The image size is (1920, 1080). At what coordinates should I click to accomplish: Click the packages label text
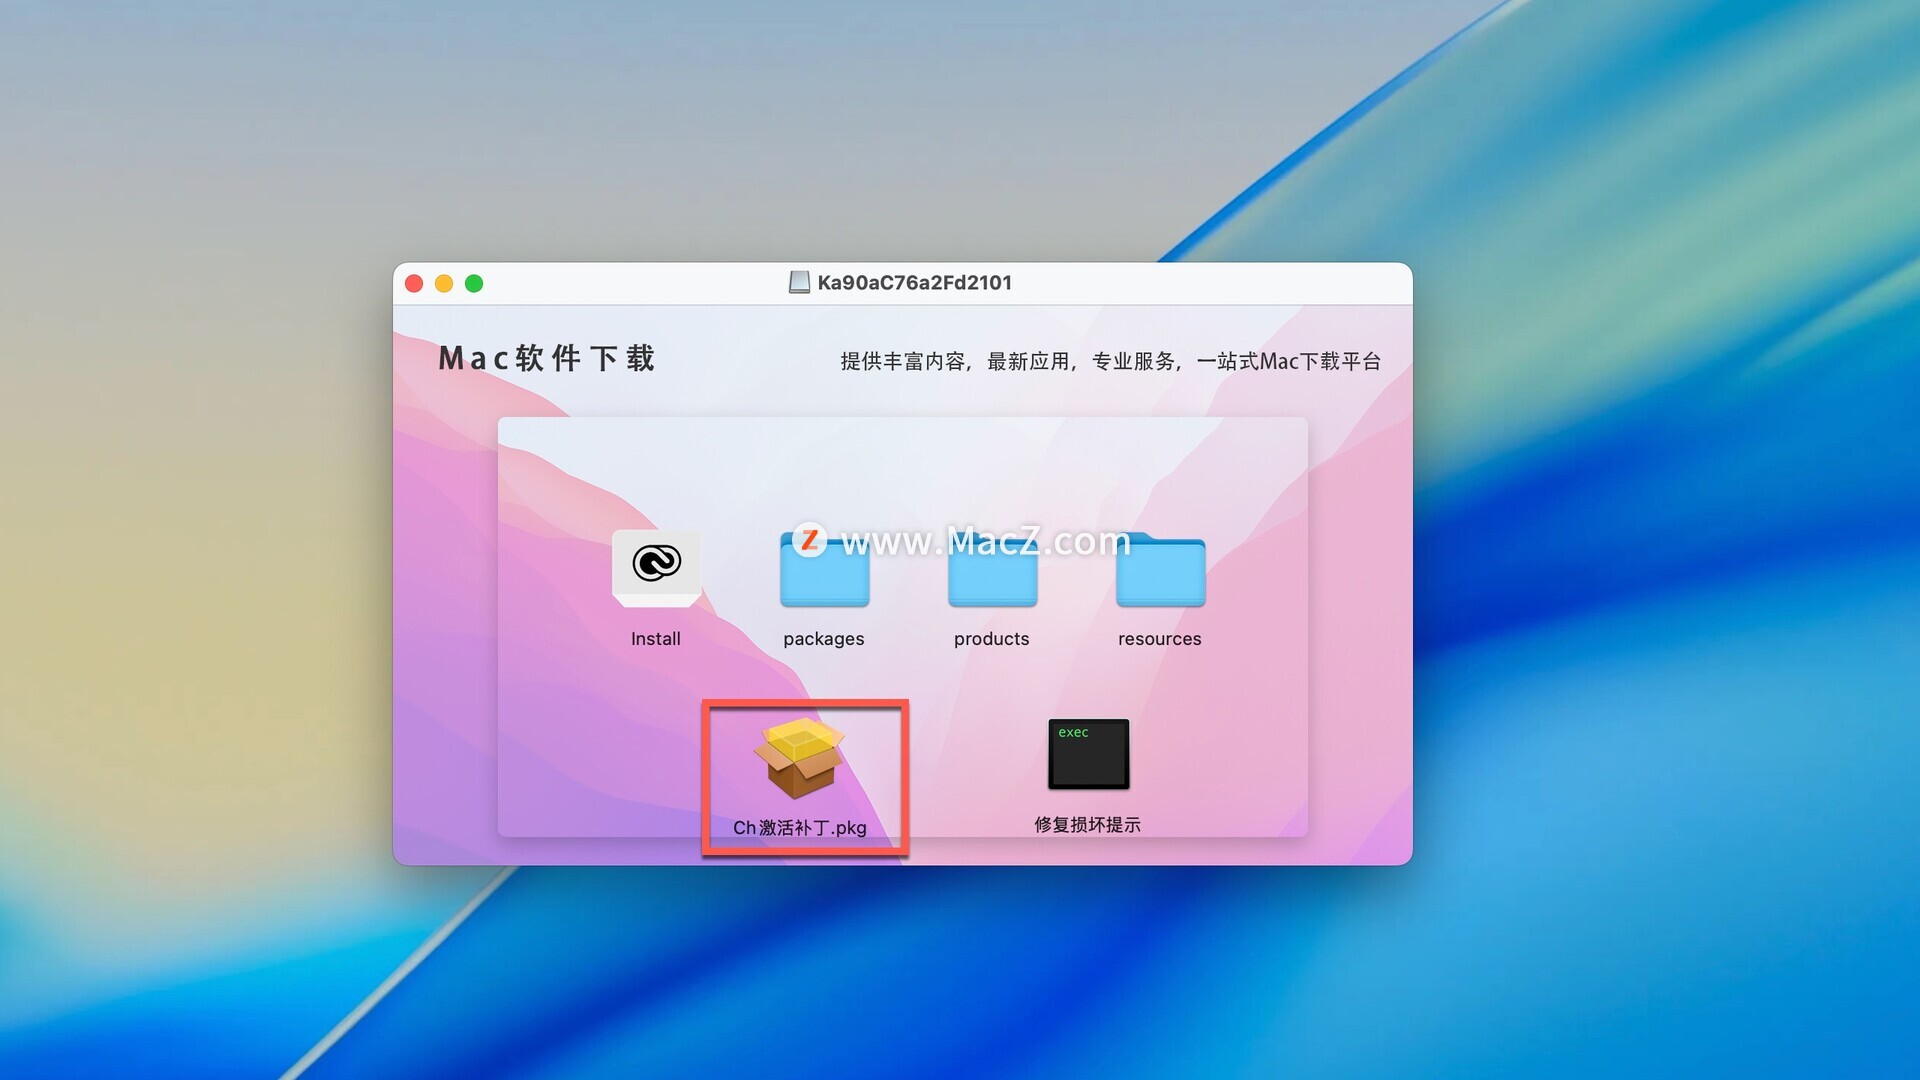click(x=824, y=639)
